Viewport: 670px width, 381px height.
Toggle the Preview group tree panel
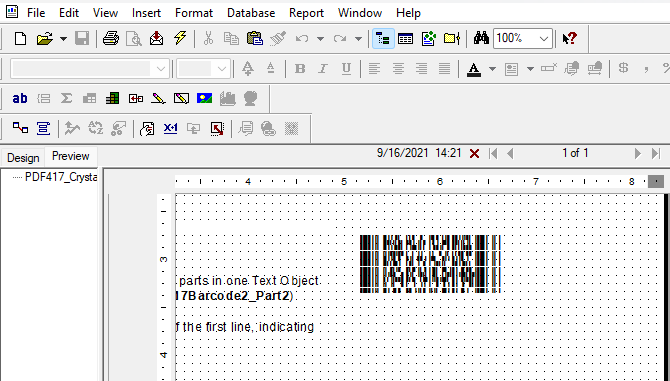point(383,38)
